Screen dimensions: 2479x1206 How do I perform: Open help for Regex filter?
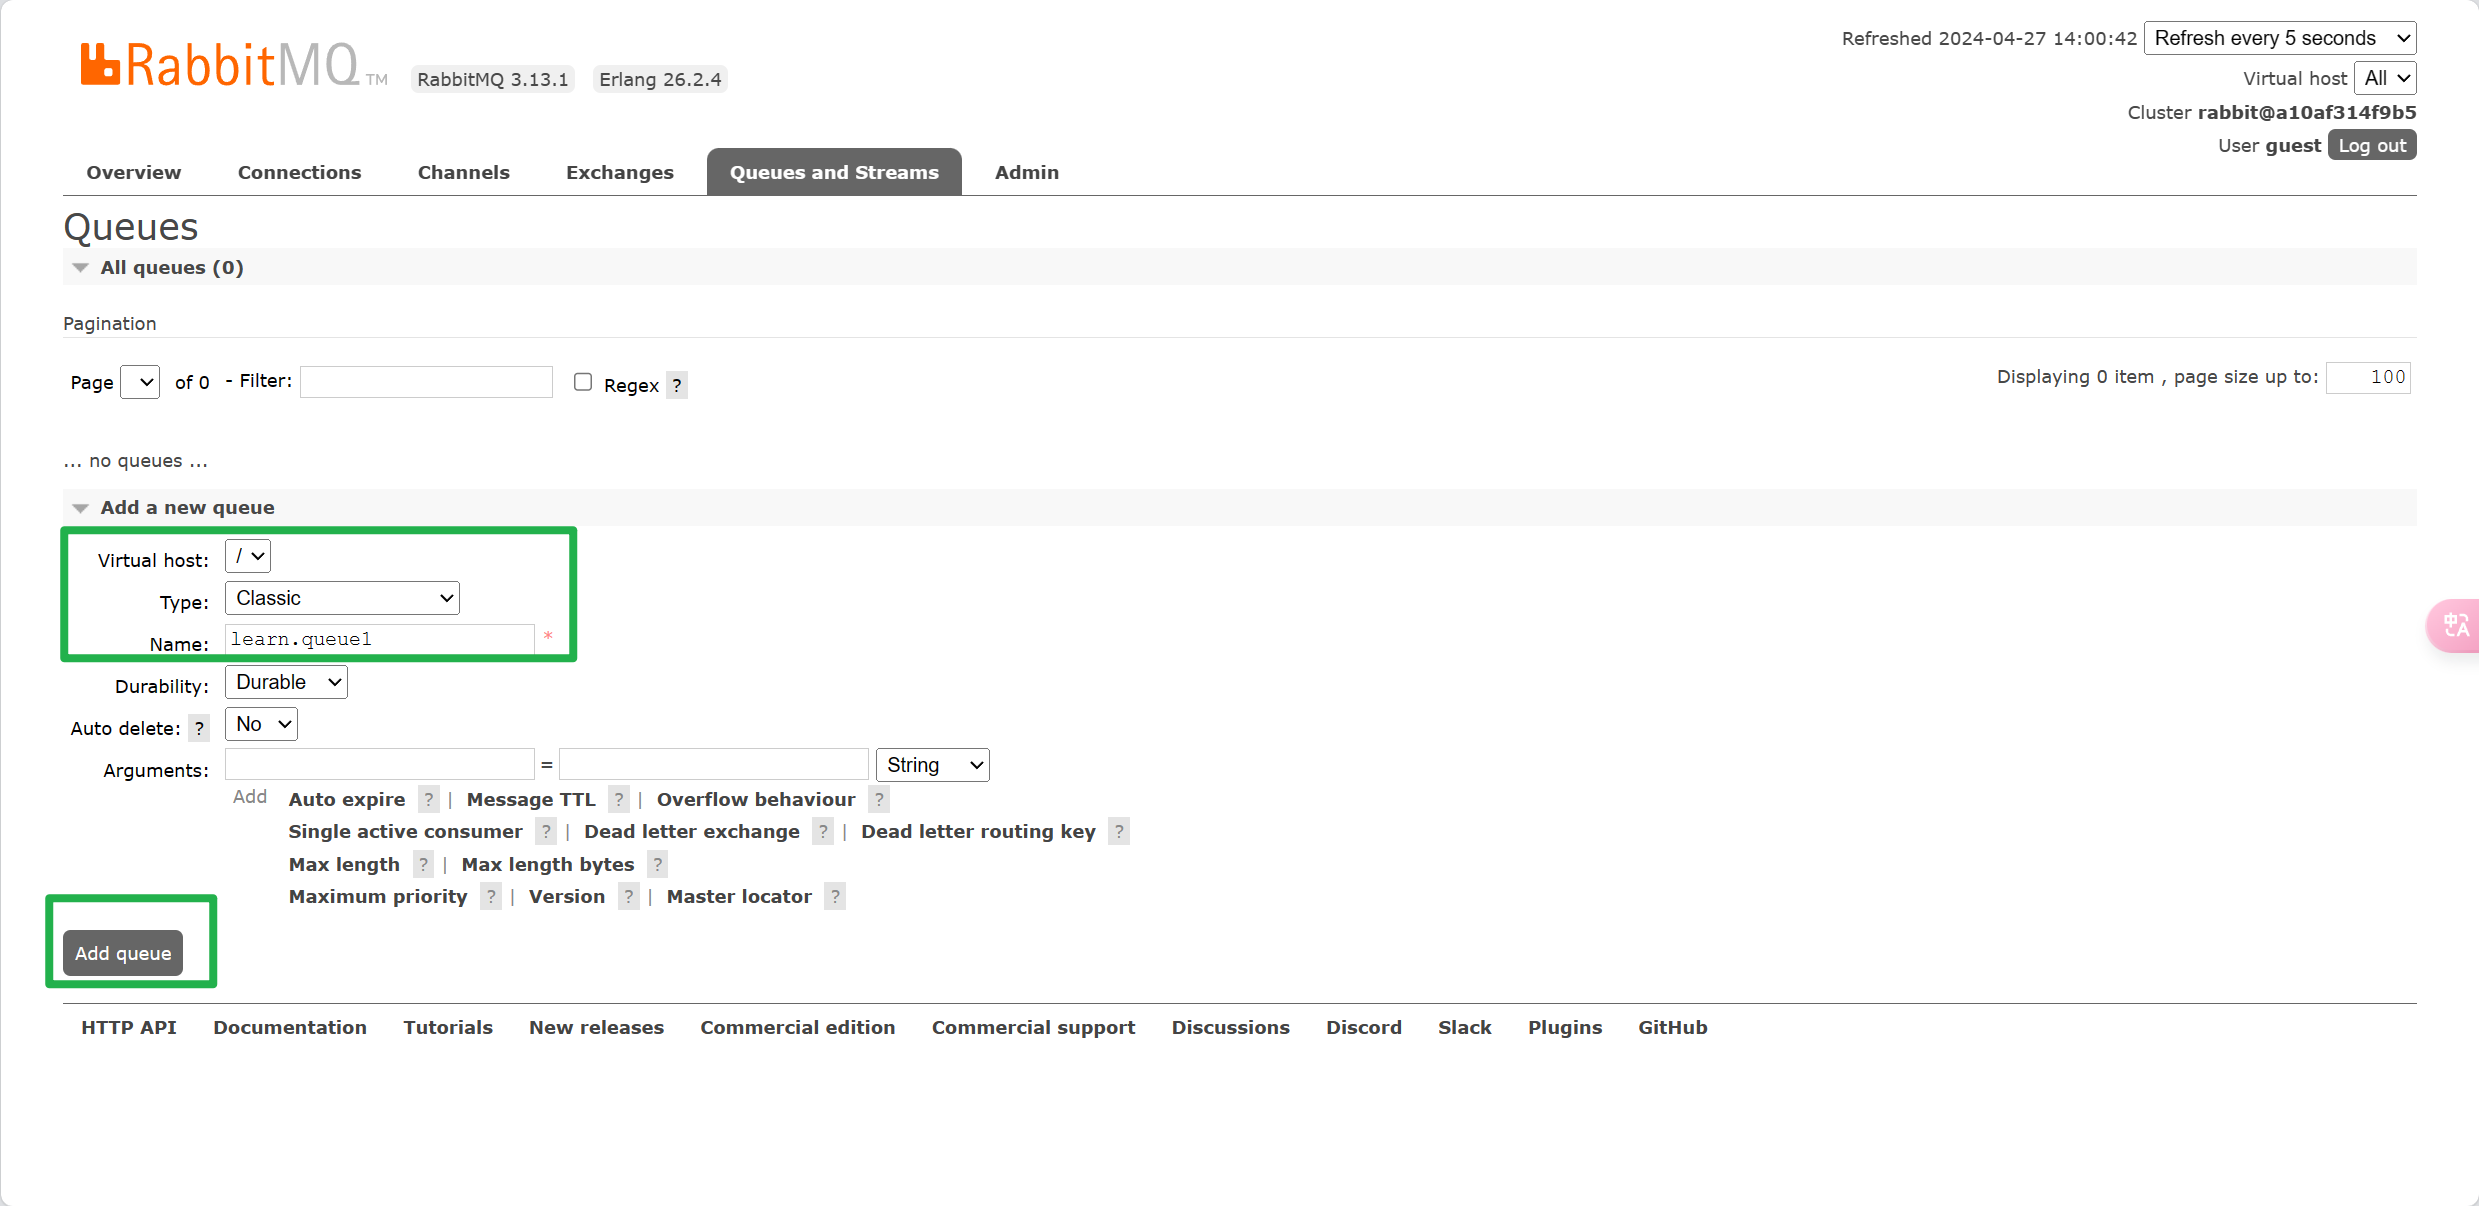[677, 385]
